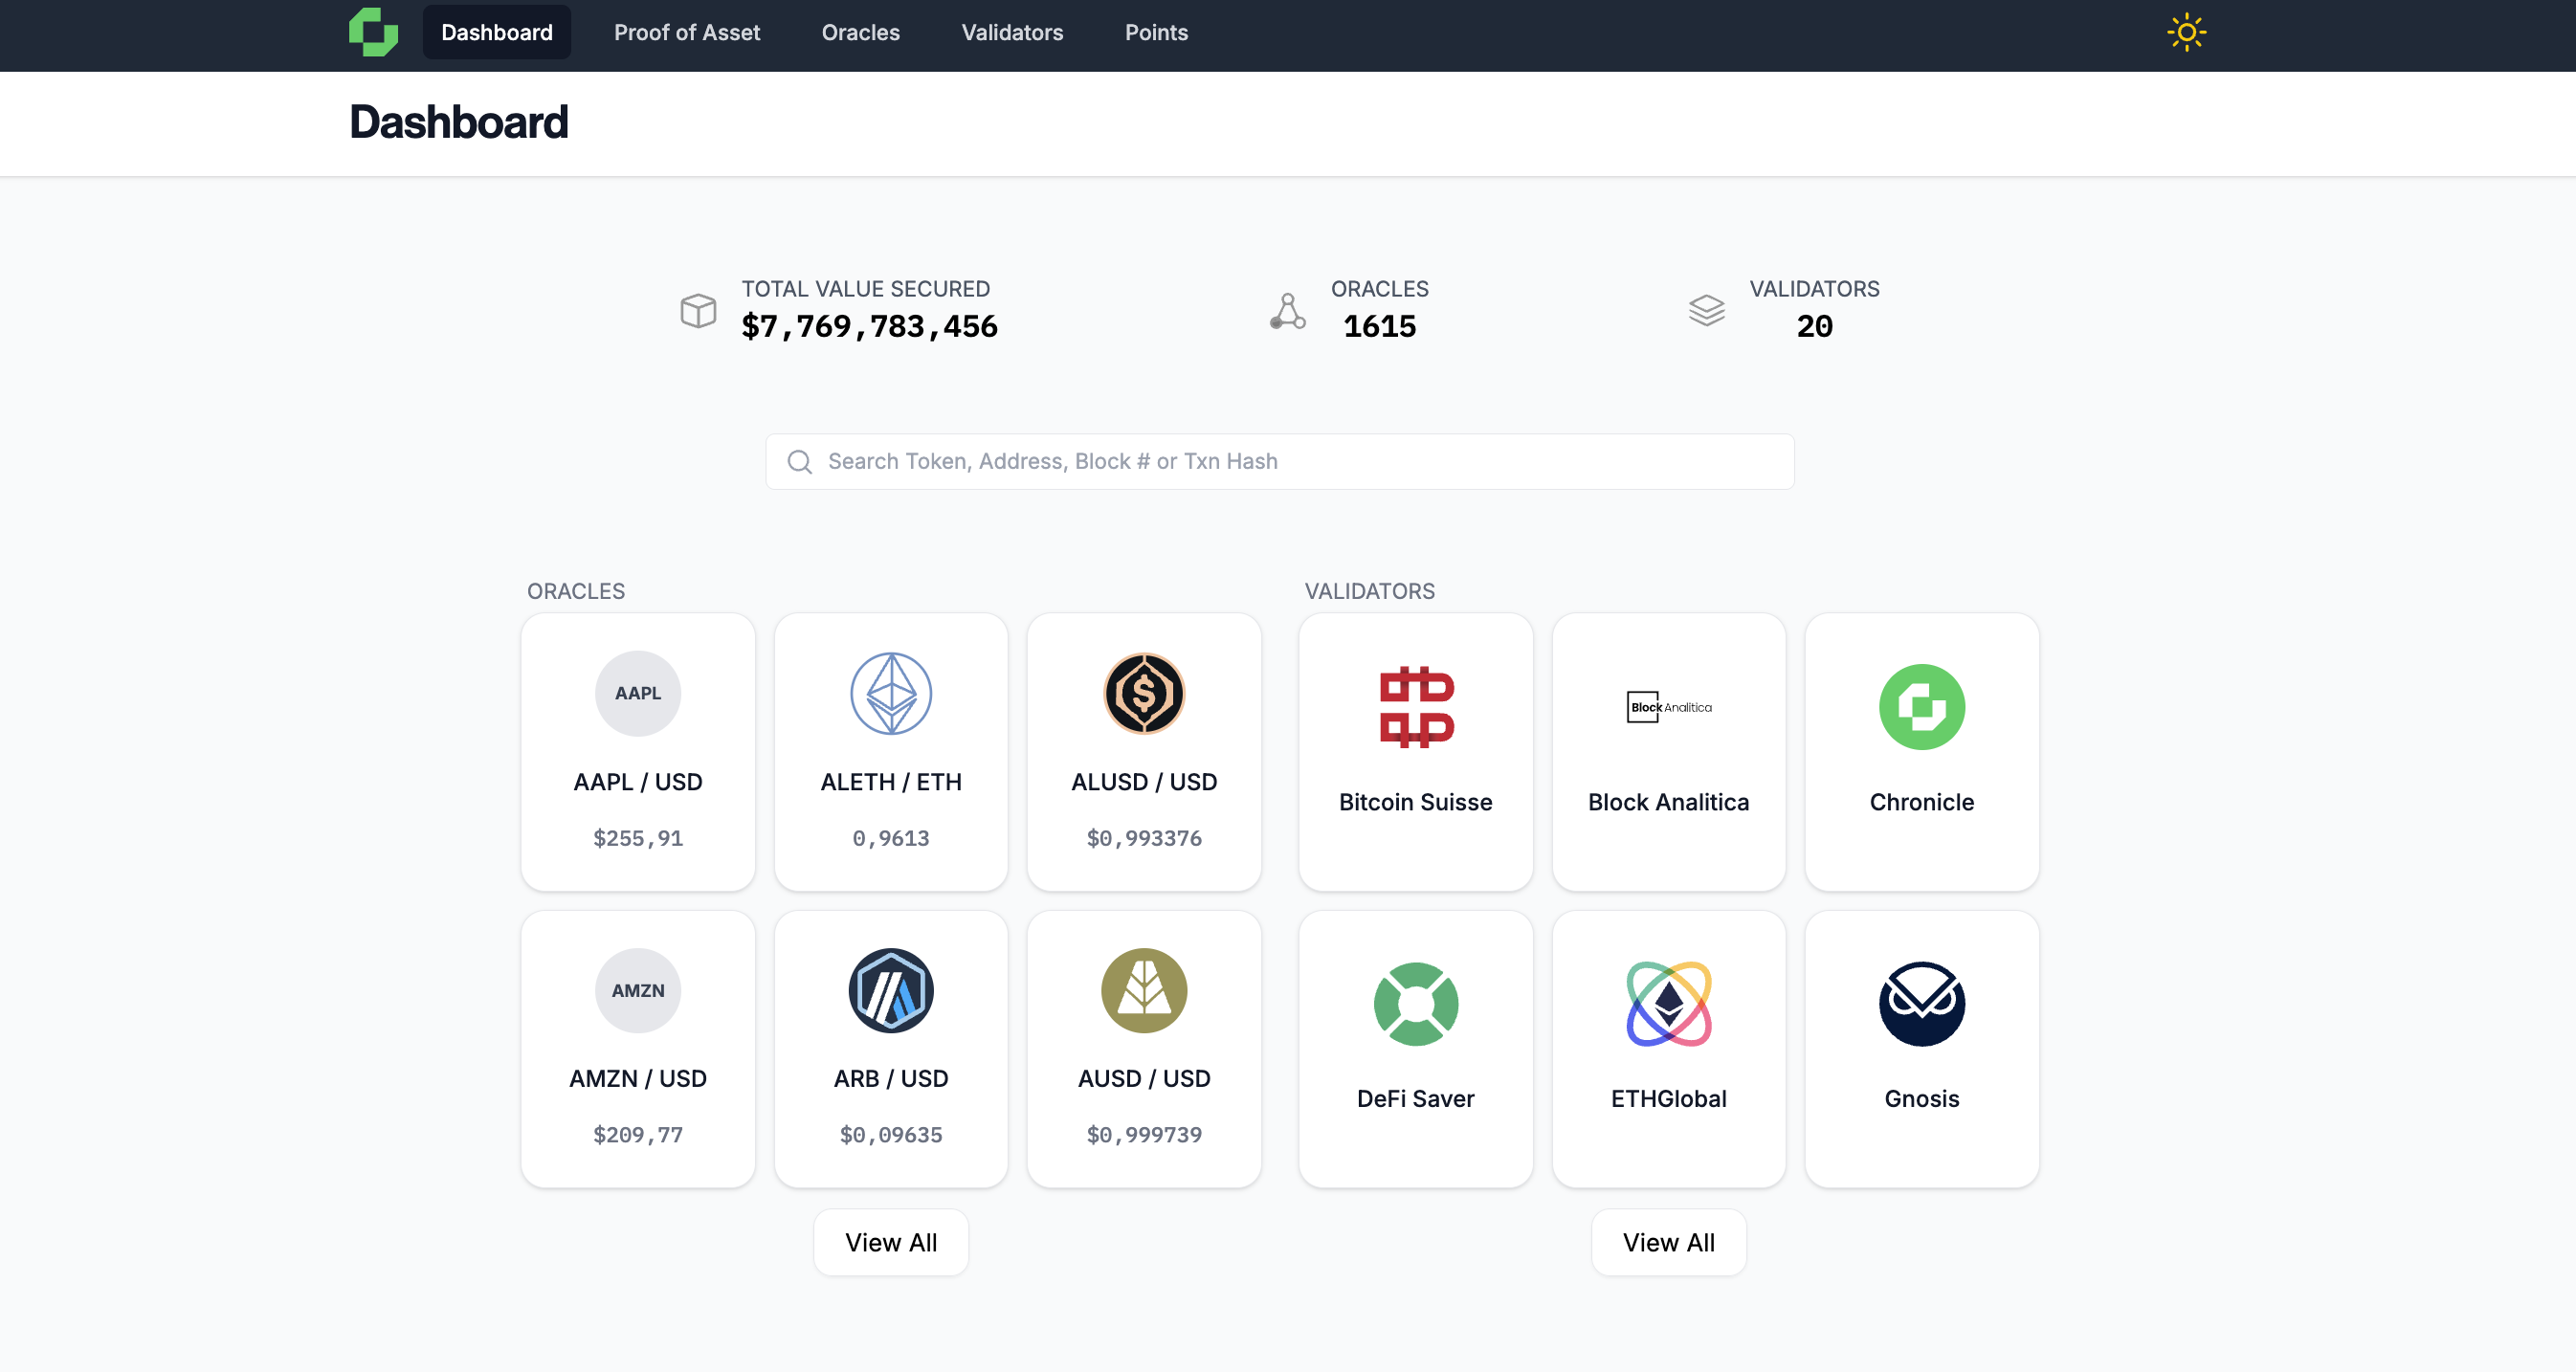Select the Block Analitica validator name

1668,802
